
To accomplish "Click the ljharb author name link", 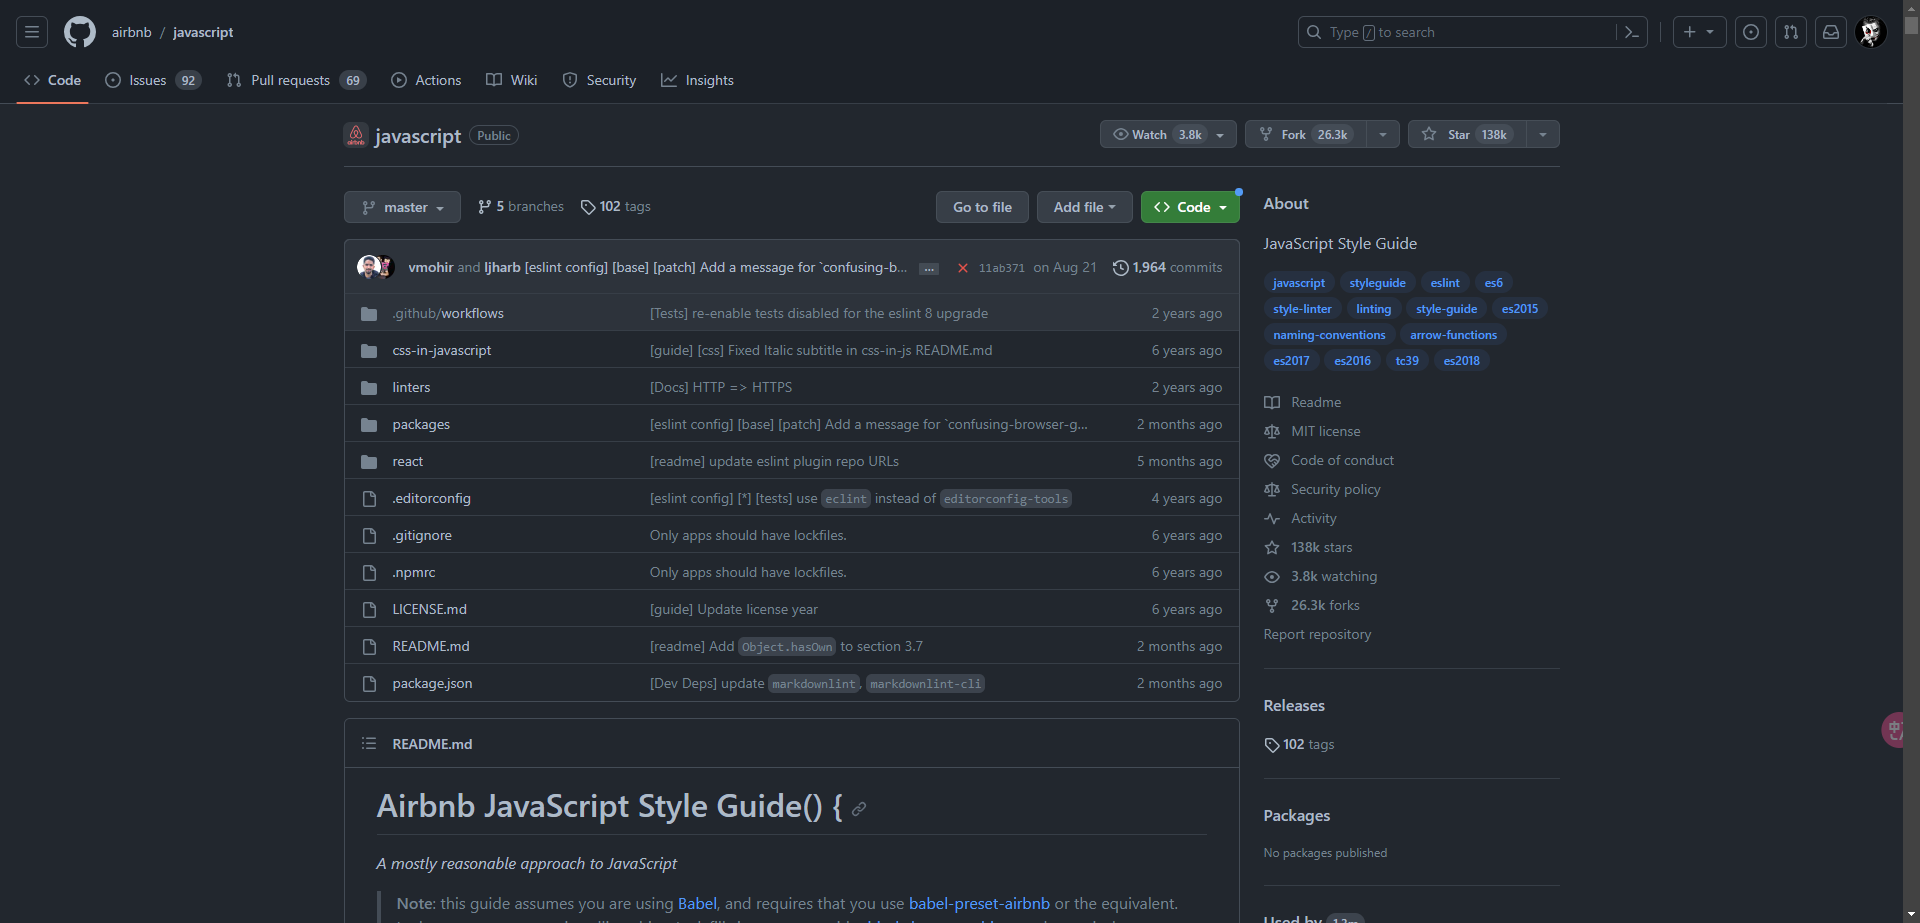I will (502, 267).
